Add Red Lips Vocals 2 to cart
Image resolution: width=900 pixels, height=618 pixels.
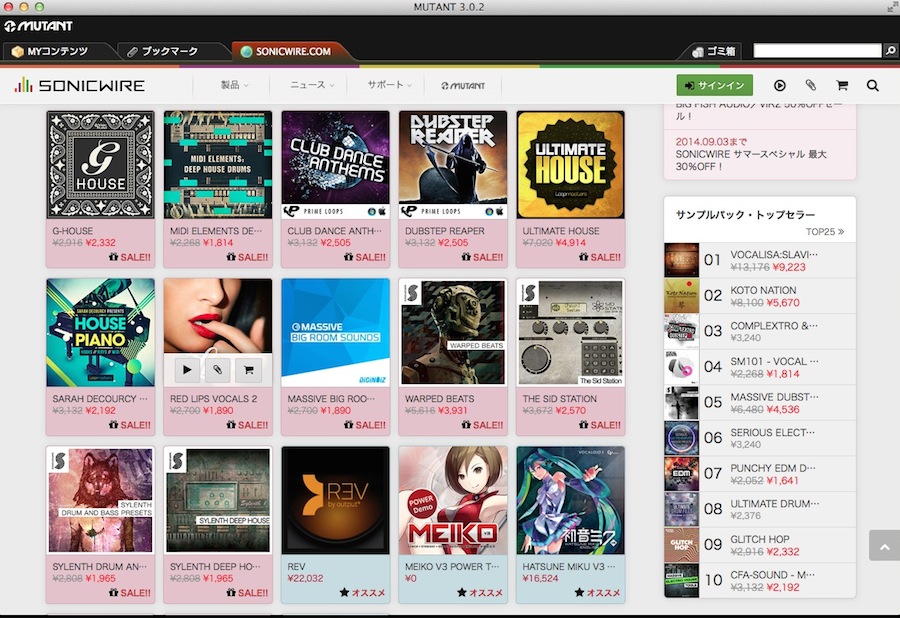(x=249, y=370)
